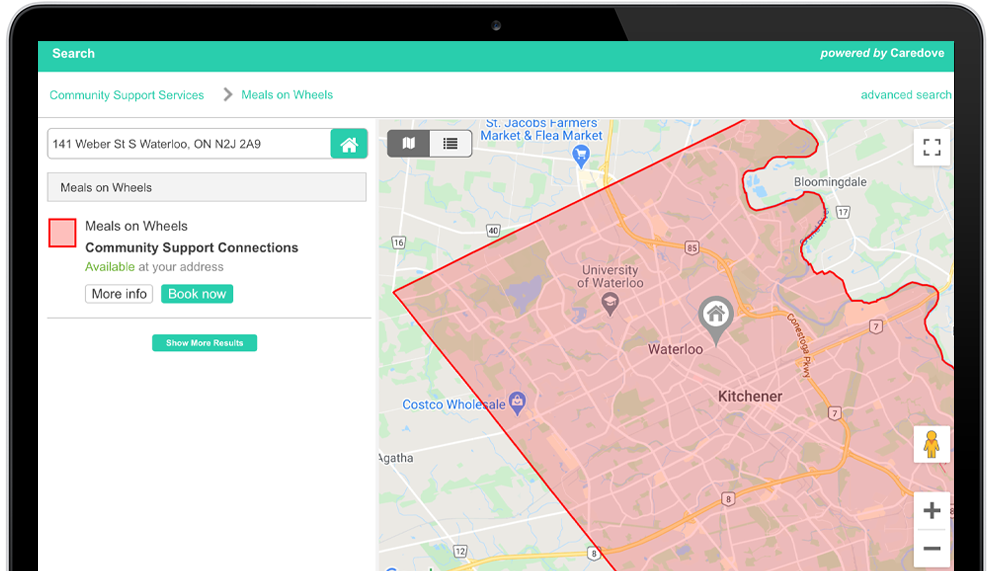Click the Search header title

[x=73, y=54]
